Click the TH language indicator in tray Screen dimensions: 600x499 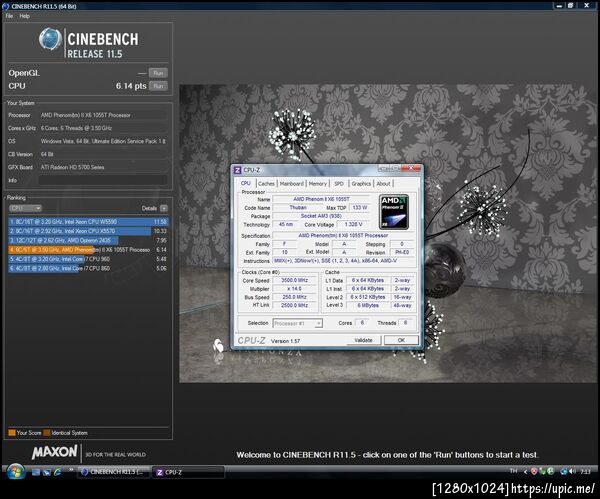[x=514, y=471]
